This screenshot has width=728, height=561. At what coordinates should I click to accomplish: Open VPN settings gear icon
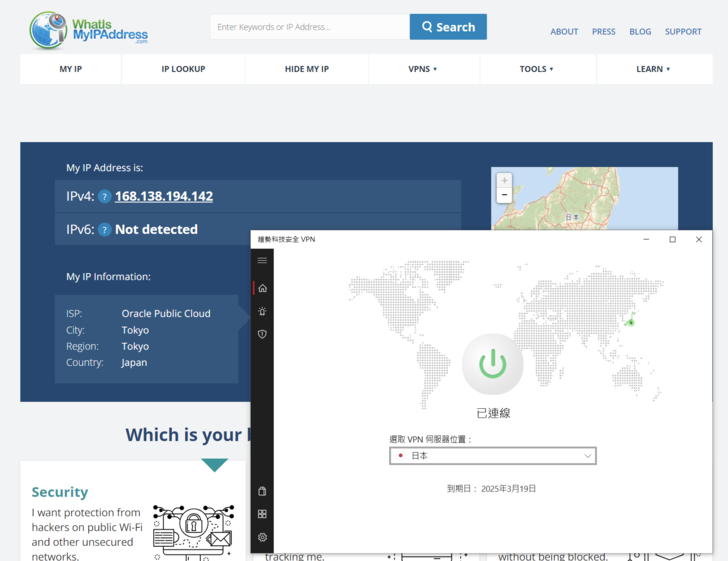(262, 537)
